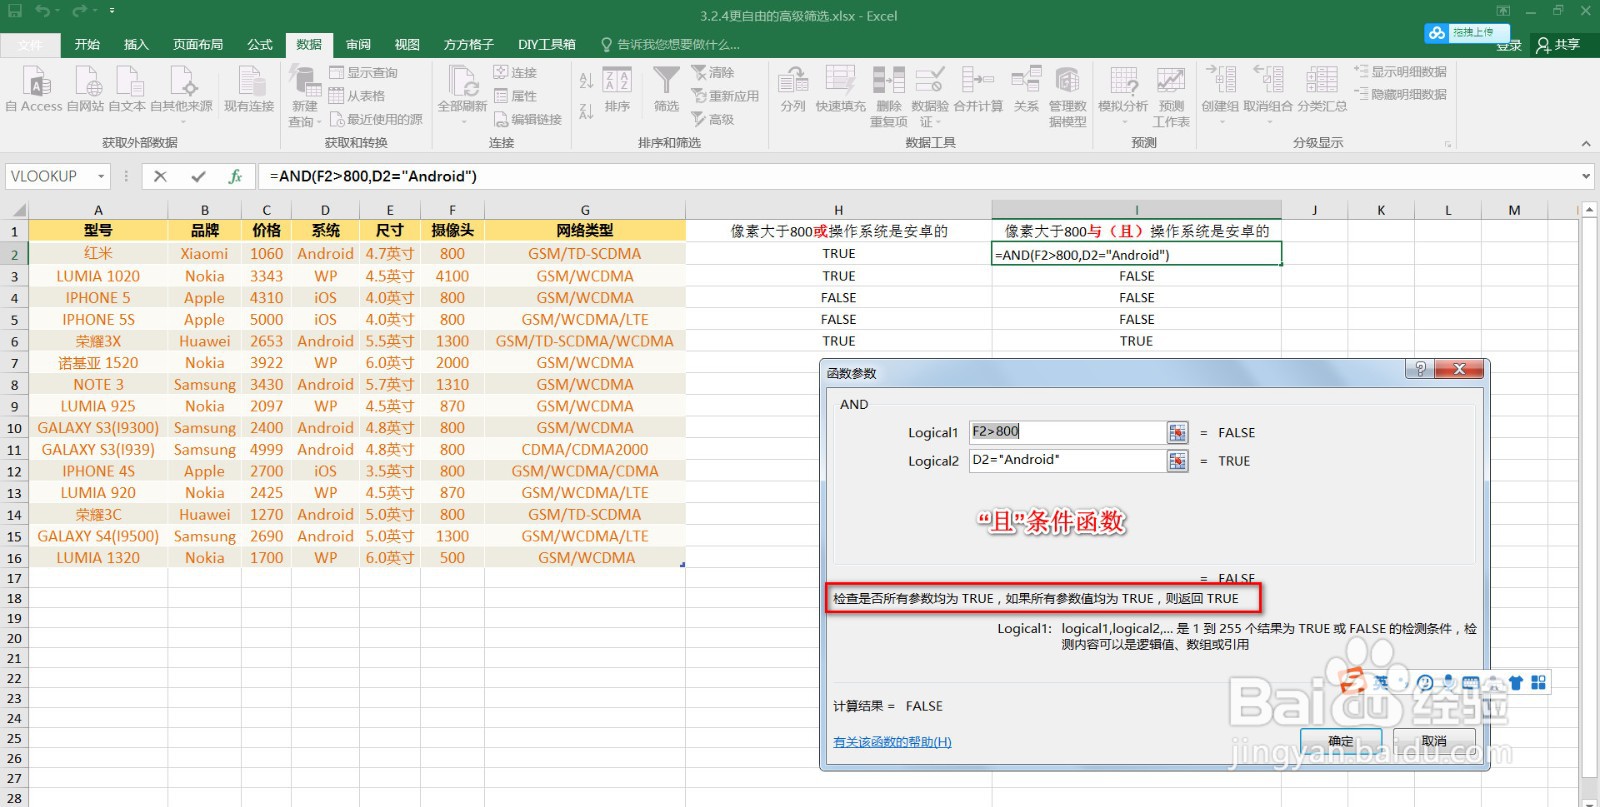Click the Logical1 input field
The height and width of the screenshot is (807, 1600).
(x=1067, y=432)
